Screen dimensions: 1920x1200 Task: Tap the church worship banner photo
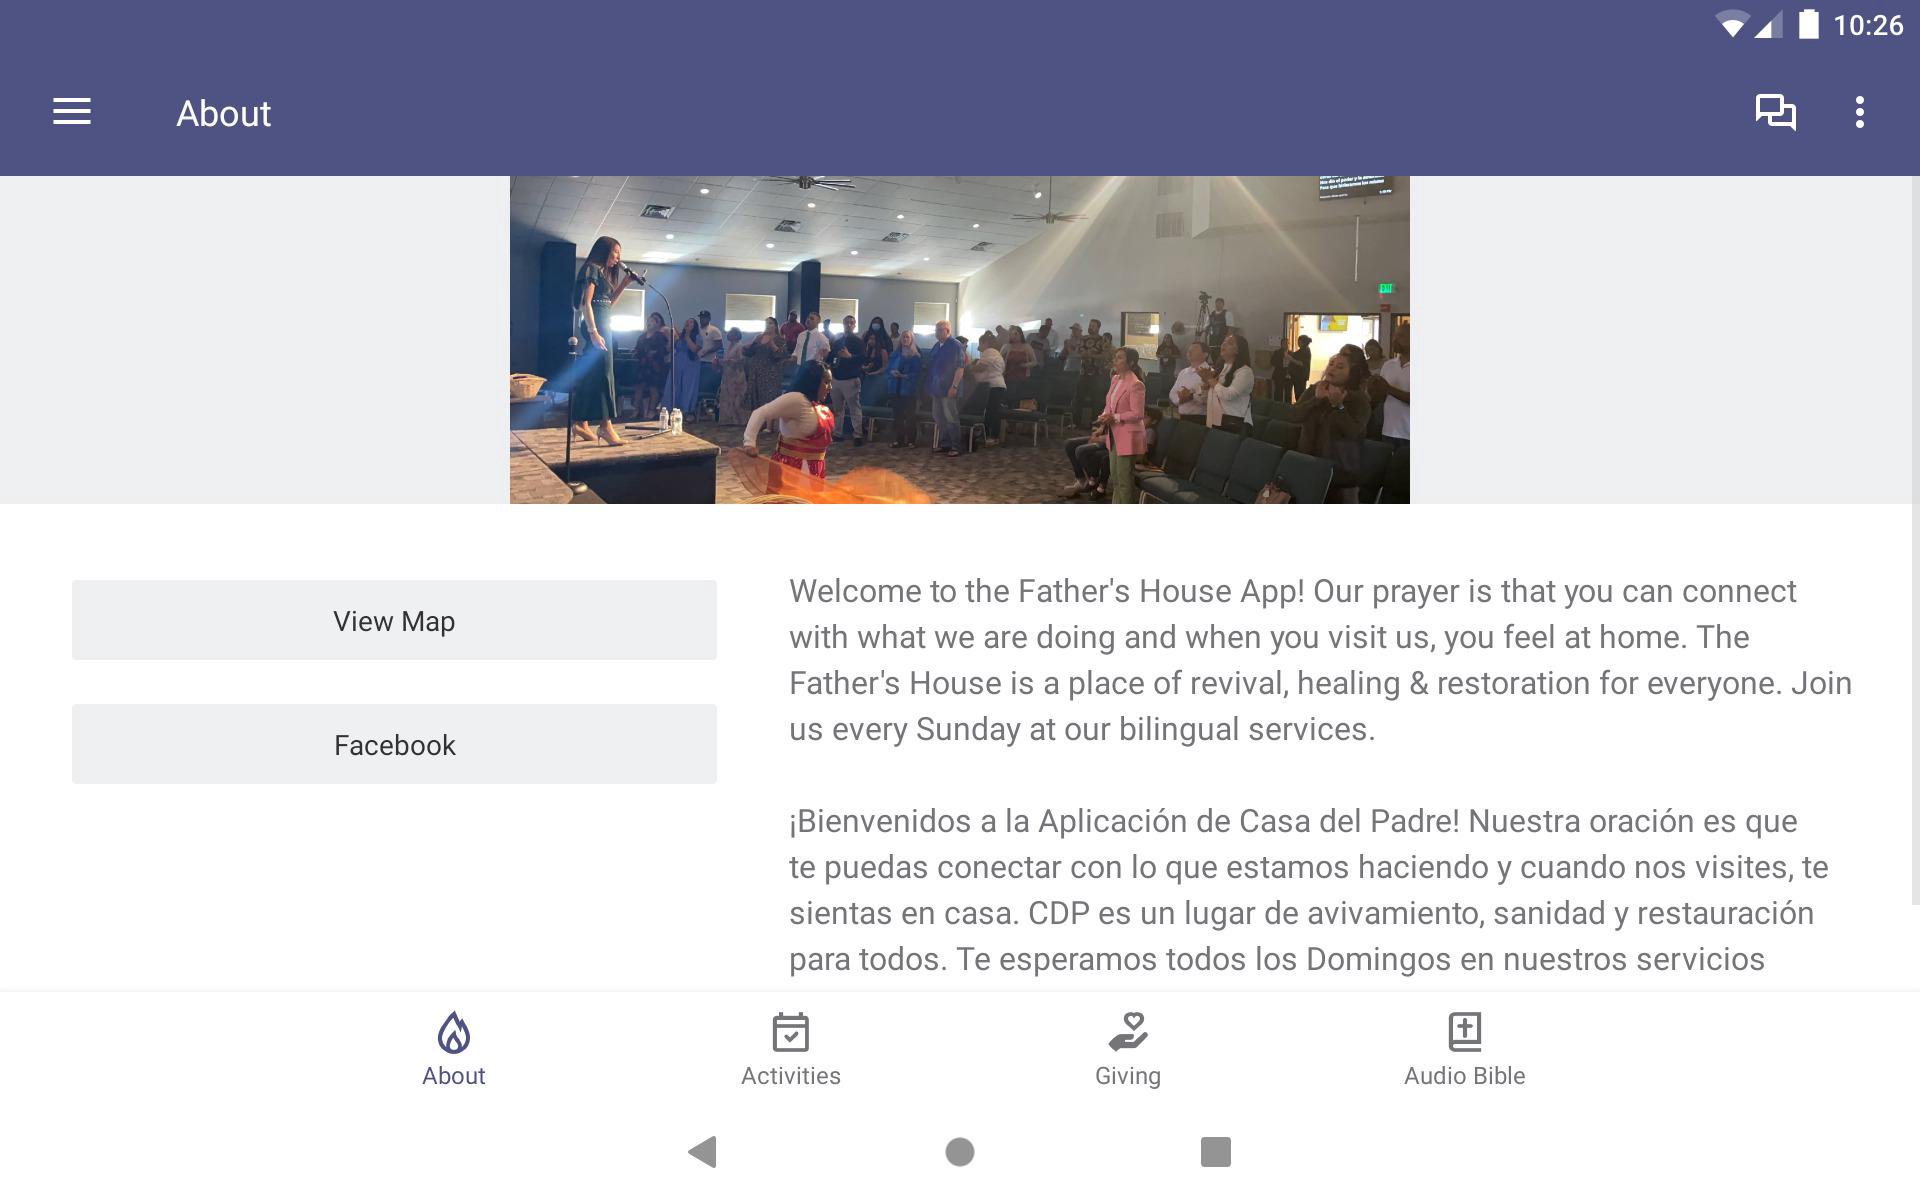click(x=960, y=340)
